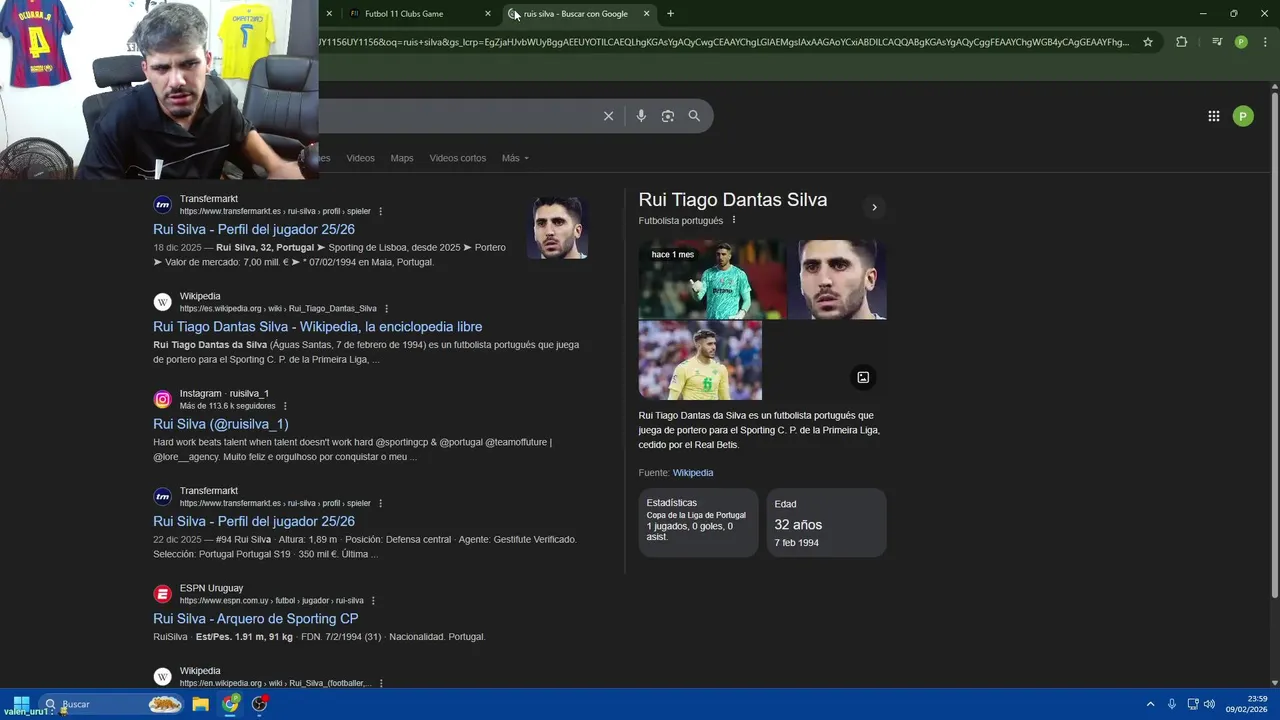Screen dimensions: 1280x720
Task: Click the microphone icon in system tray
Action: pos(1172,704)
